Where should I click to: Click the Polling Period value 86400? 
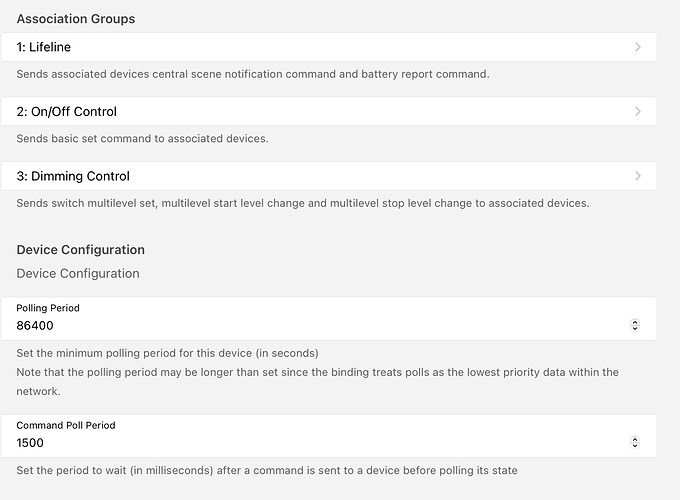click(38, 325)
